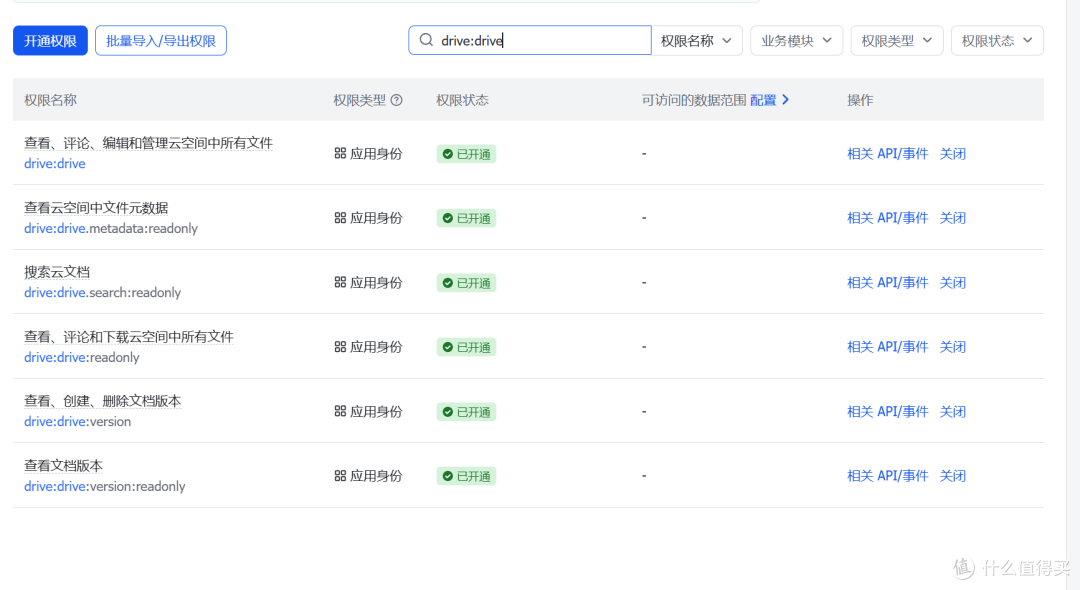This screenshot has height=590, width=1080.
Task: Click scope code drive:drive:version:readonly
Action: click(105, 486)
